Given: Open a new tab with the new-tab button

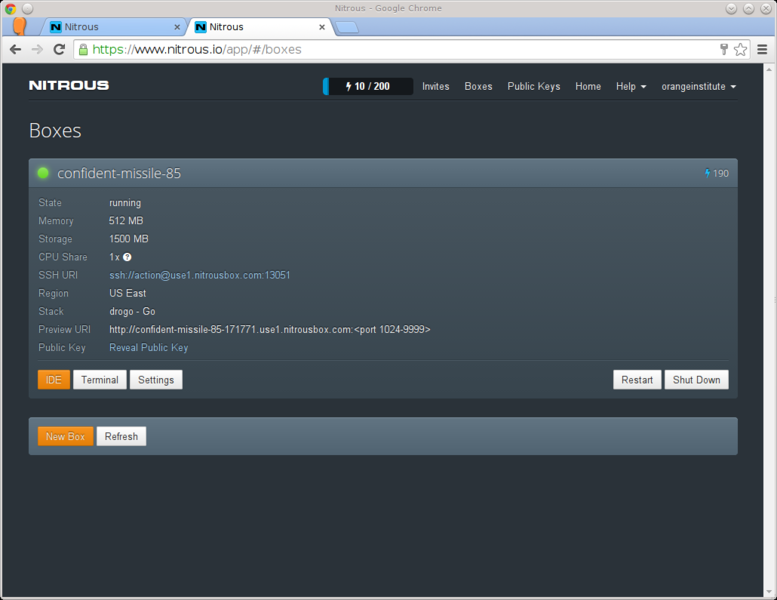Looking at the screenshot, I should [x=347, y=27].
